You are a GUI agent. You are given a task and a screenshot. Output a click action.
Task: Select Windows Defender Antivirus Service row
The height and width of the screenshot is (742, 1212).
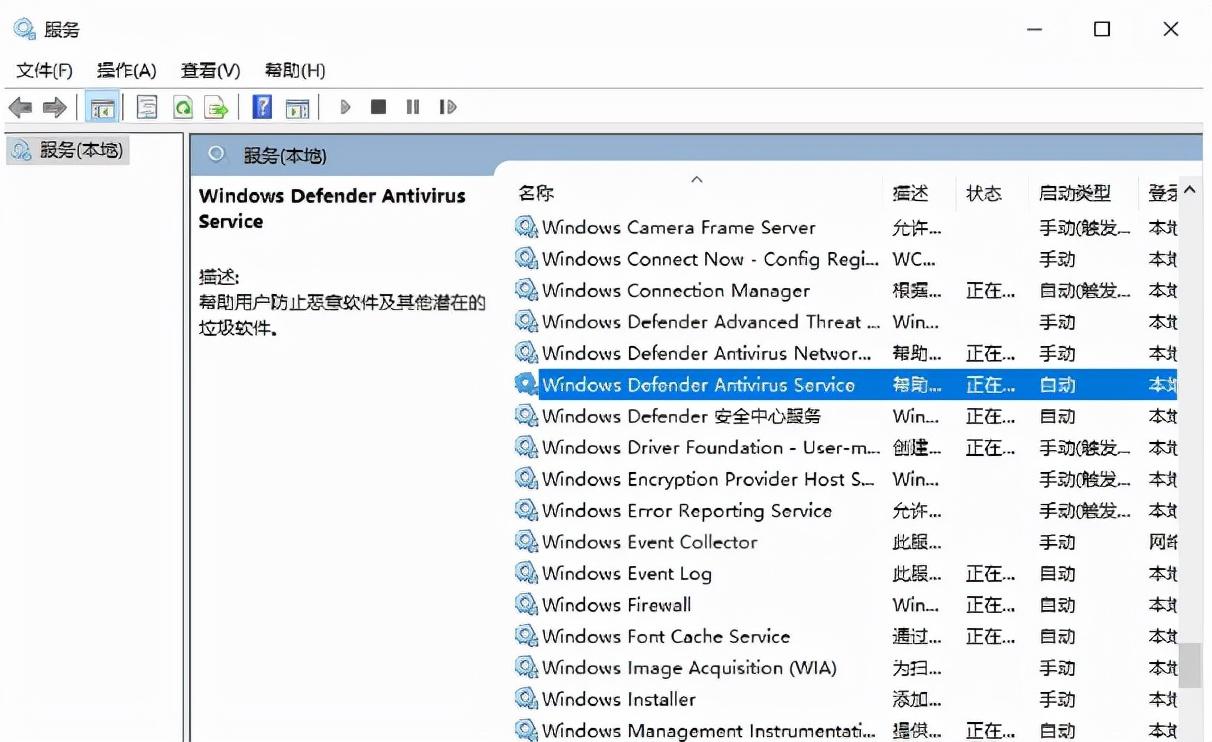845,384
